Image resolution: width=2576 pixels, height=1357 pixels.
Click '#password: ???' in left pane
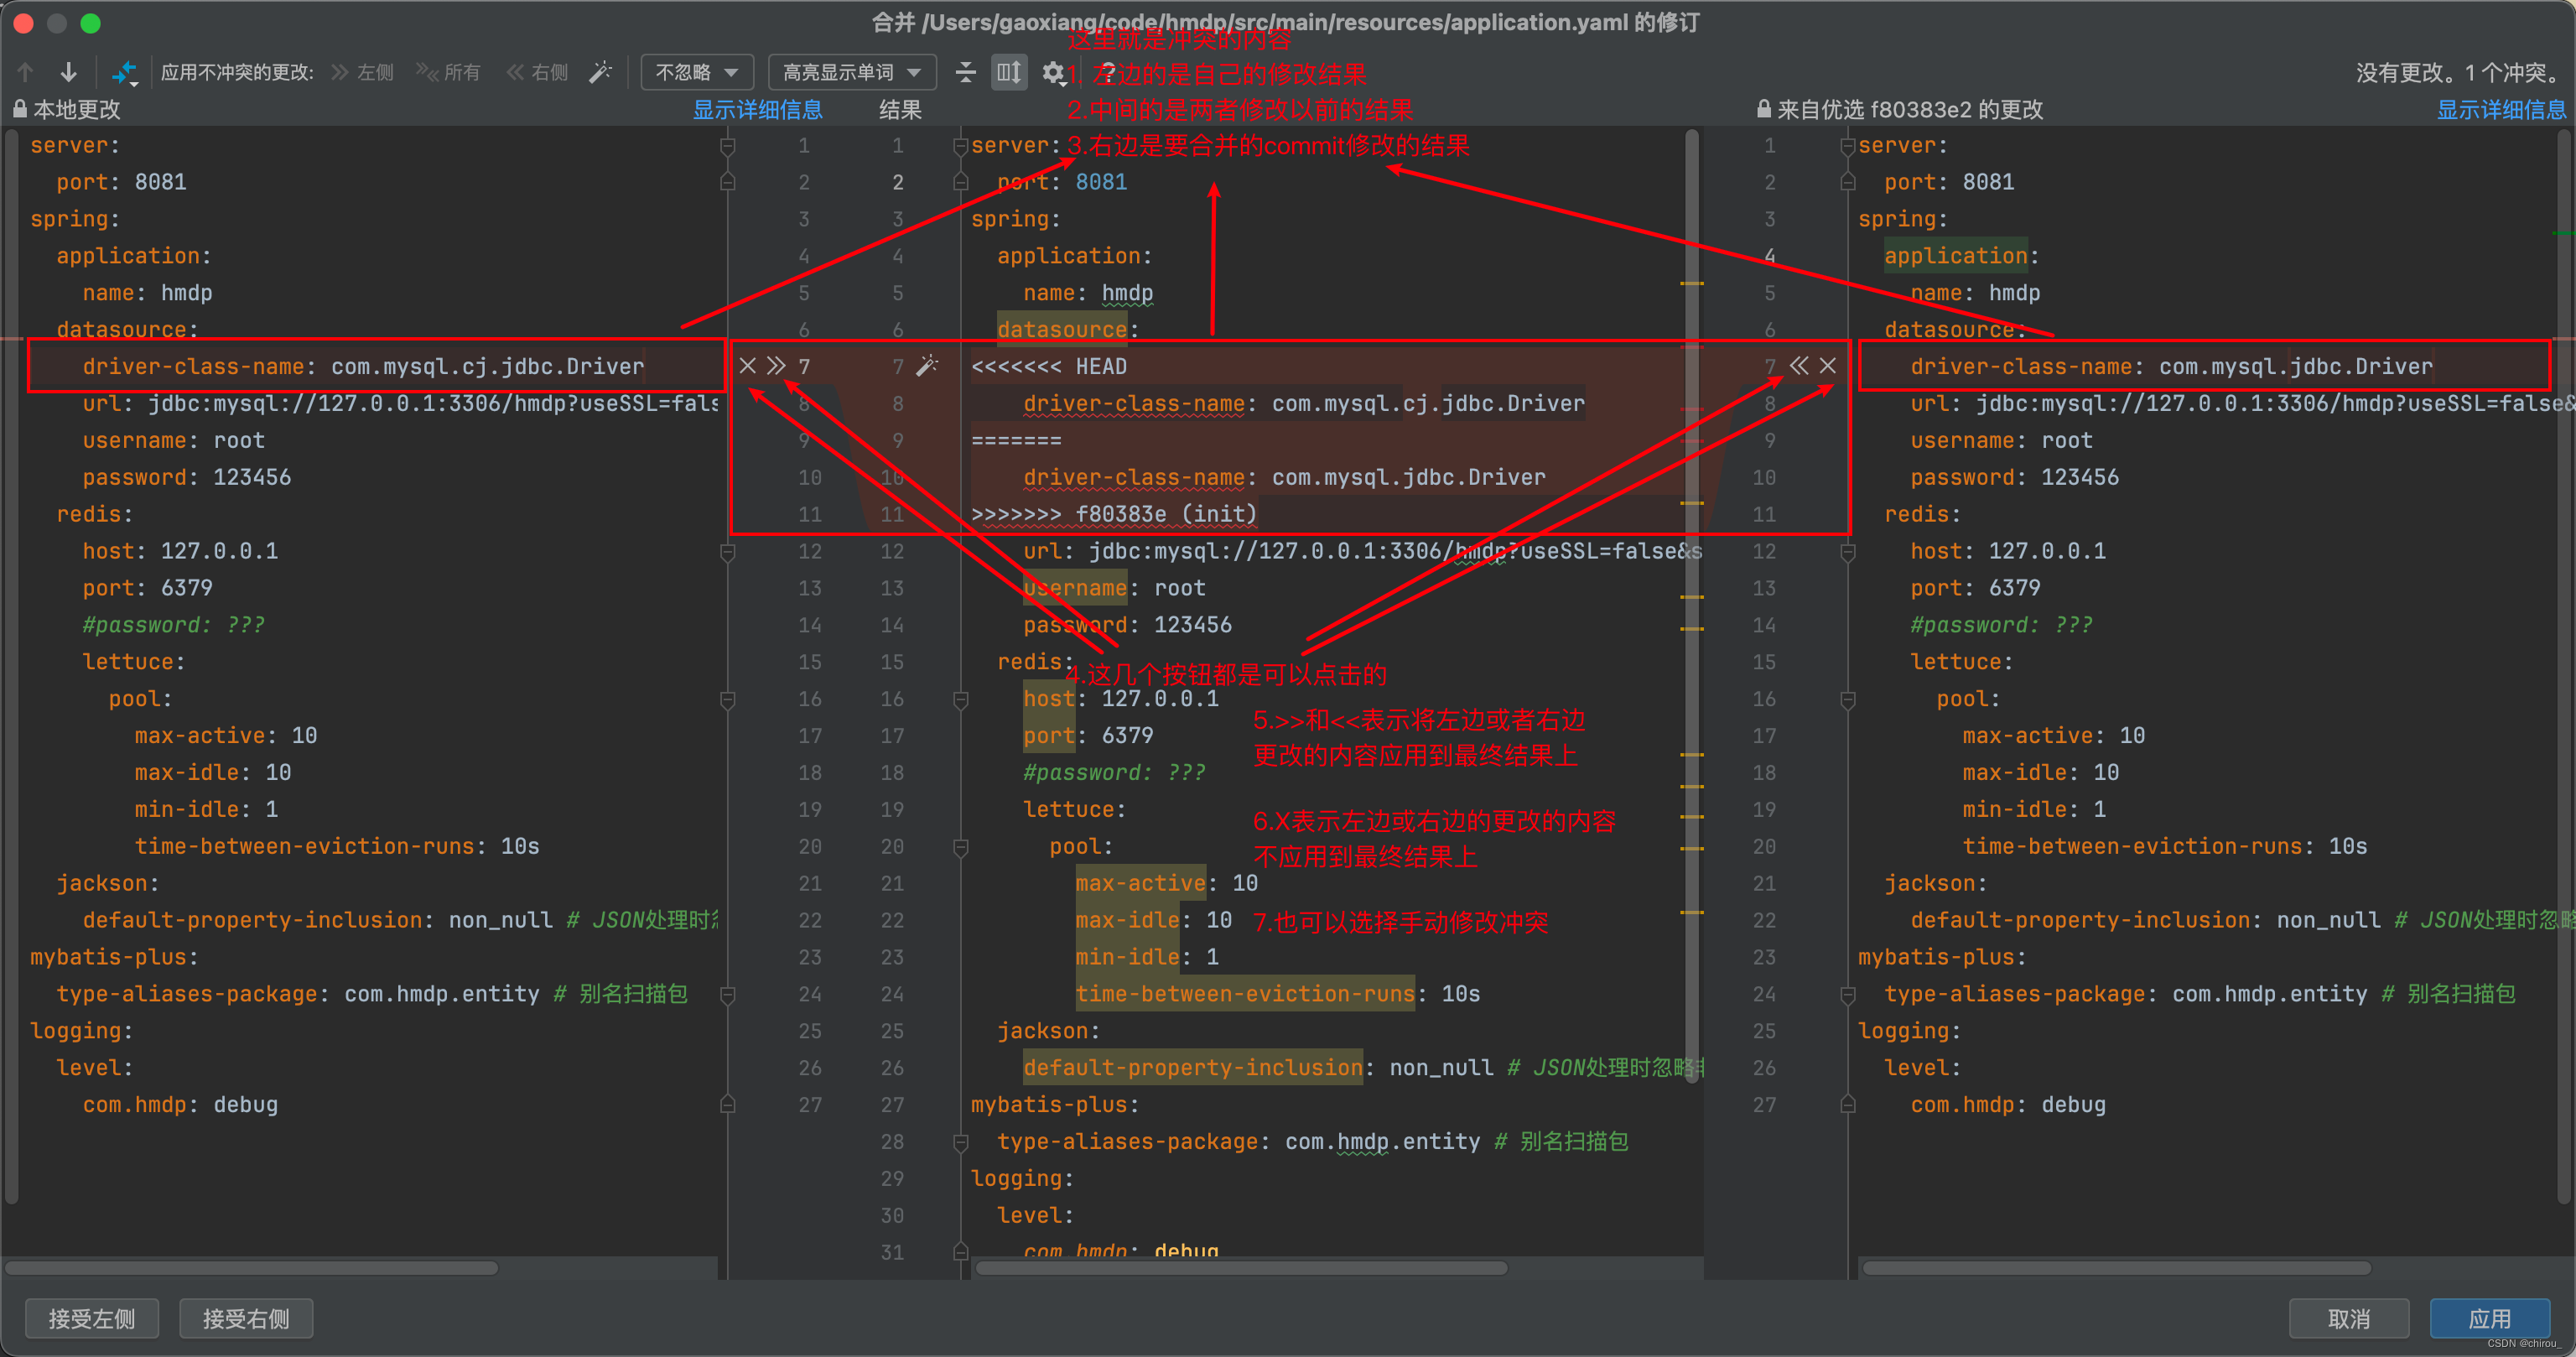174,625
